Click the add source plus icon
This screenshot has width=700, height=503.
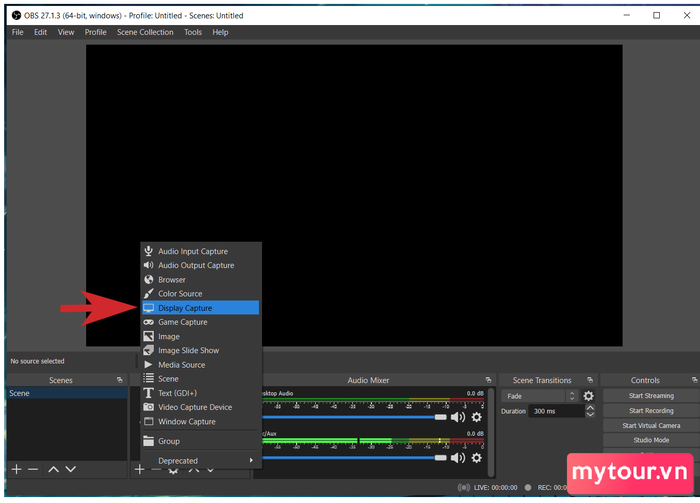click(139, 469)
